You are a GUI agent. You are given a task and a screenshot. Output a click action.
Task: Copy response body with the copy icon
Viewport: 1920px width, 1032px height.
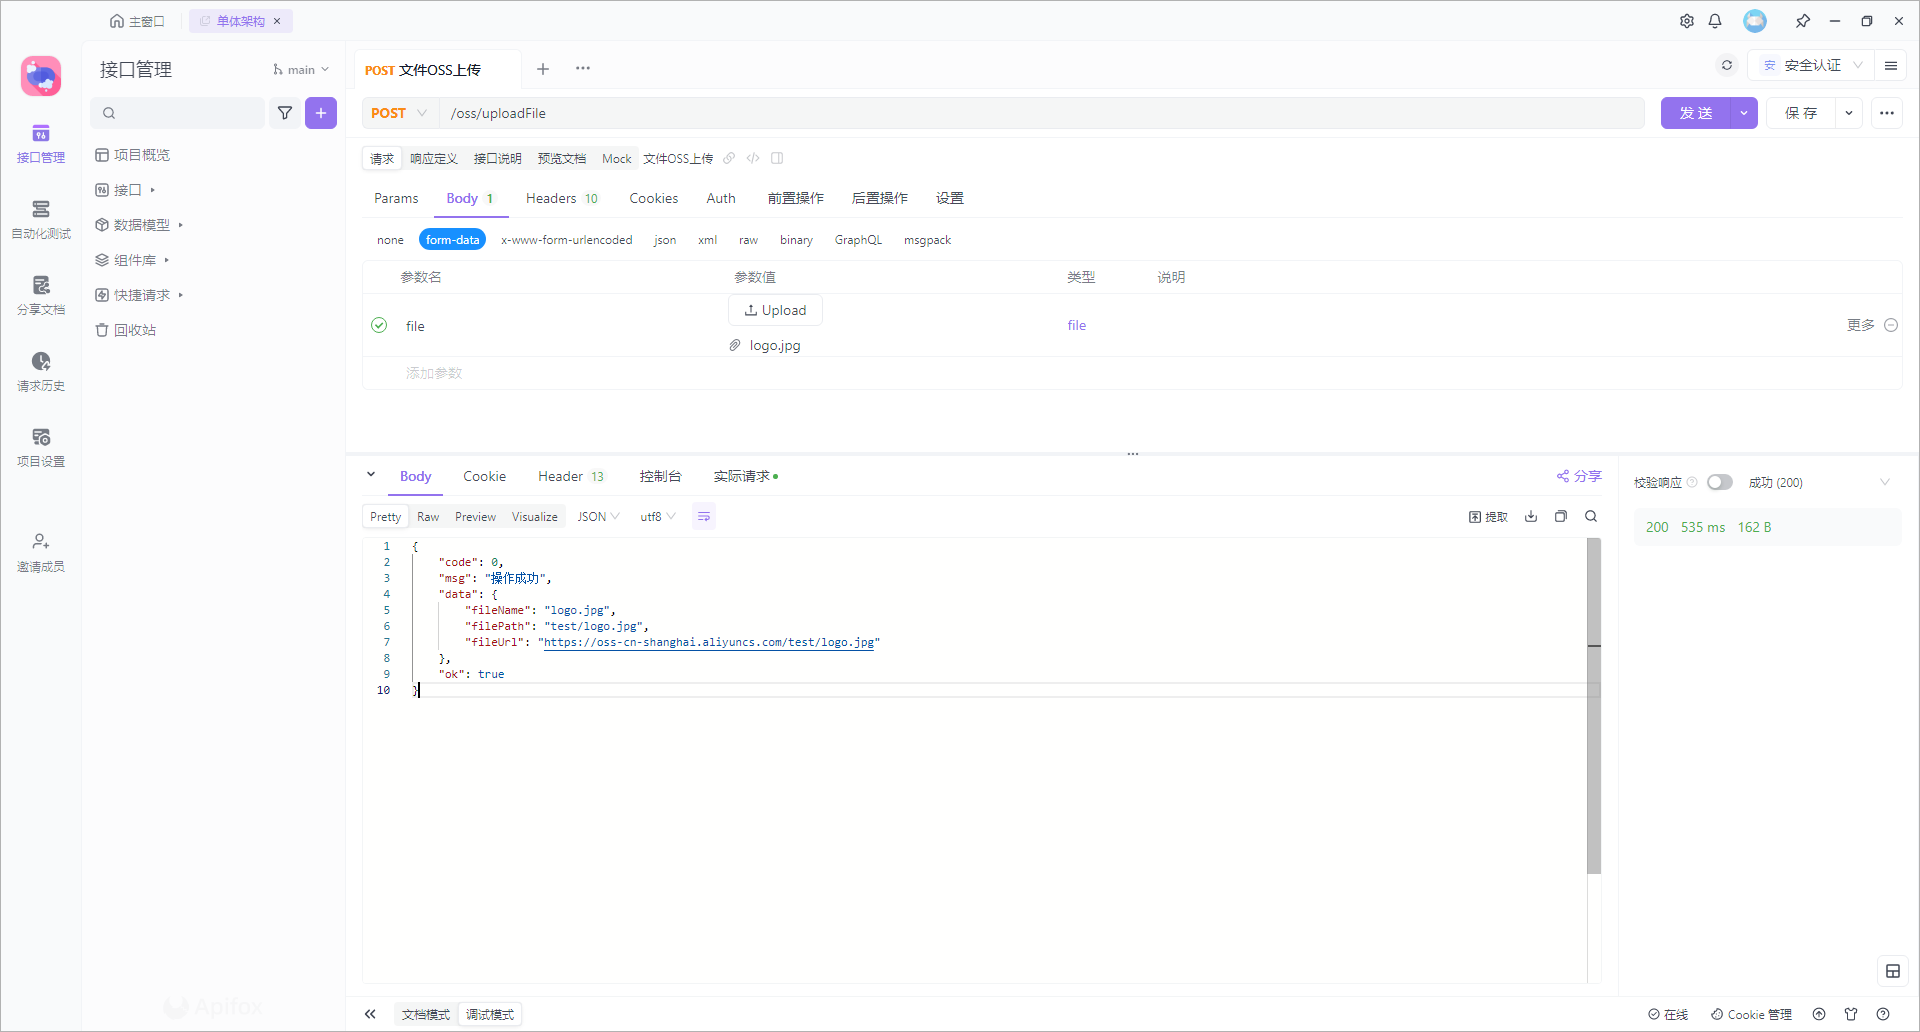pyautogui.click(x=1561, y=517)
